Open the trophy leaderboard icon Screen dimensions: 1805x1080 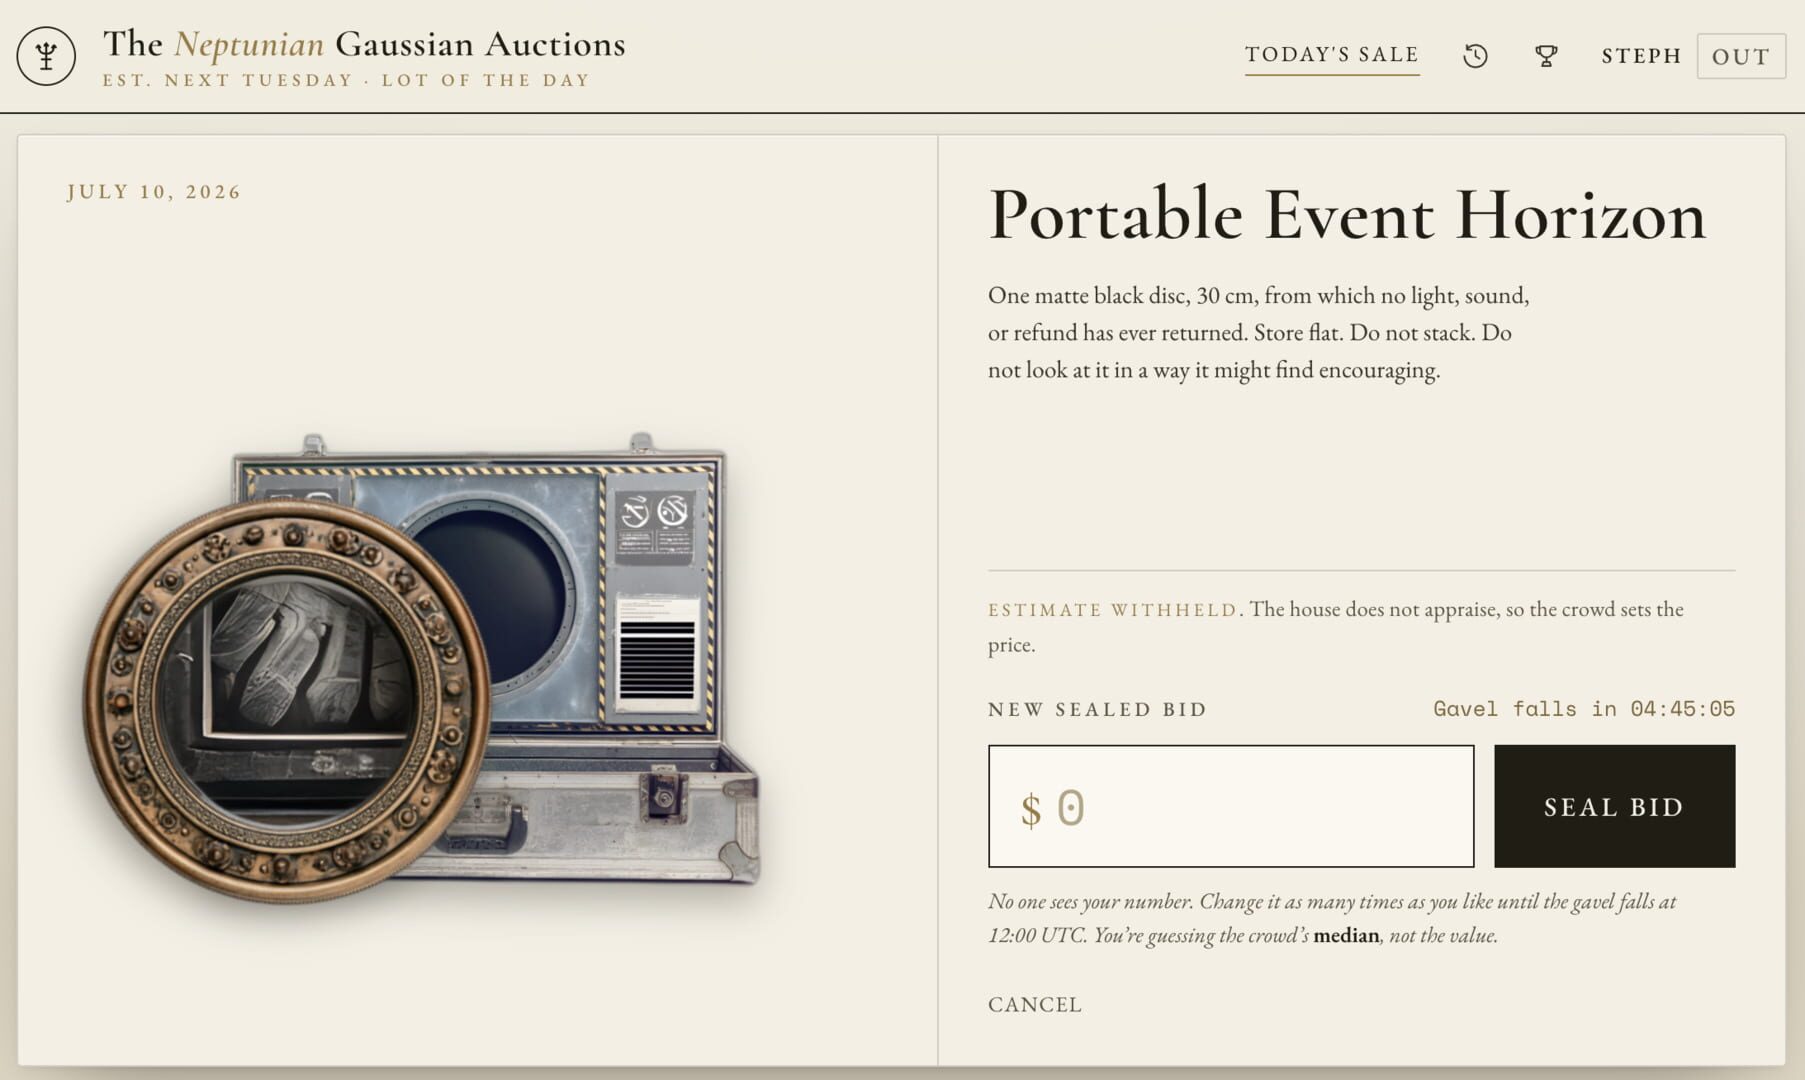tap(1546, 56)
